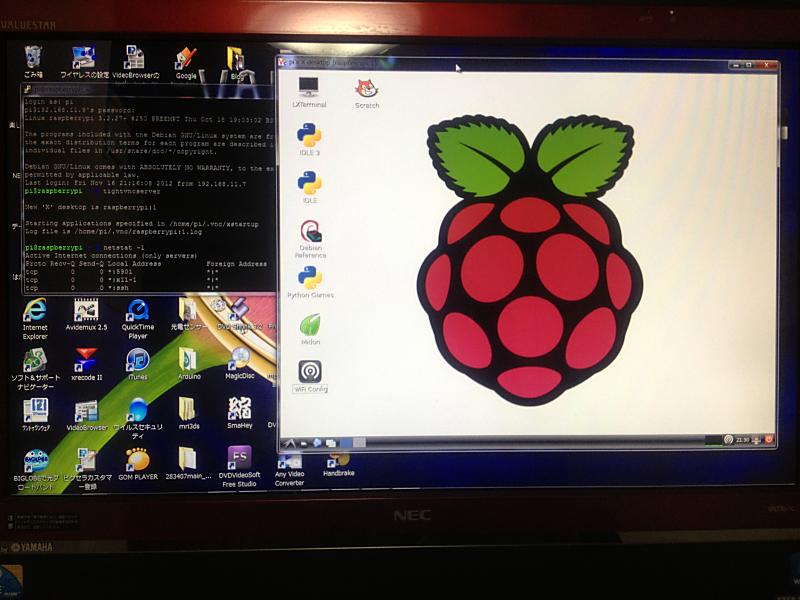Open the MagicDisc shortcut
Screen dimensions: 800x600
(x=240, y=363)
